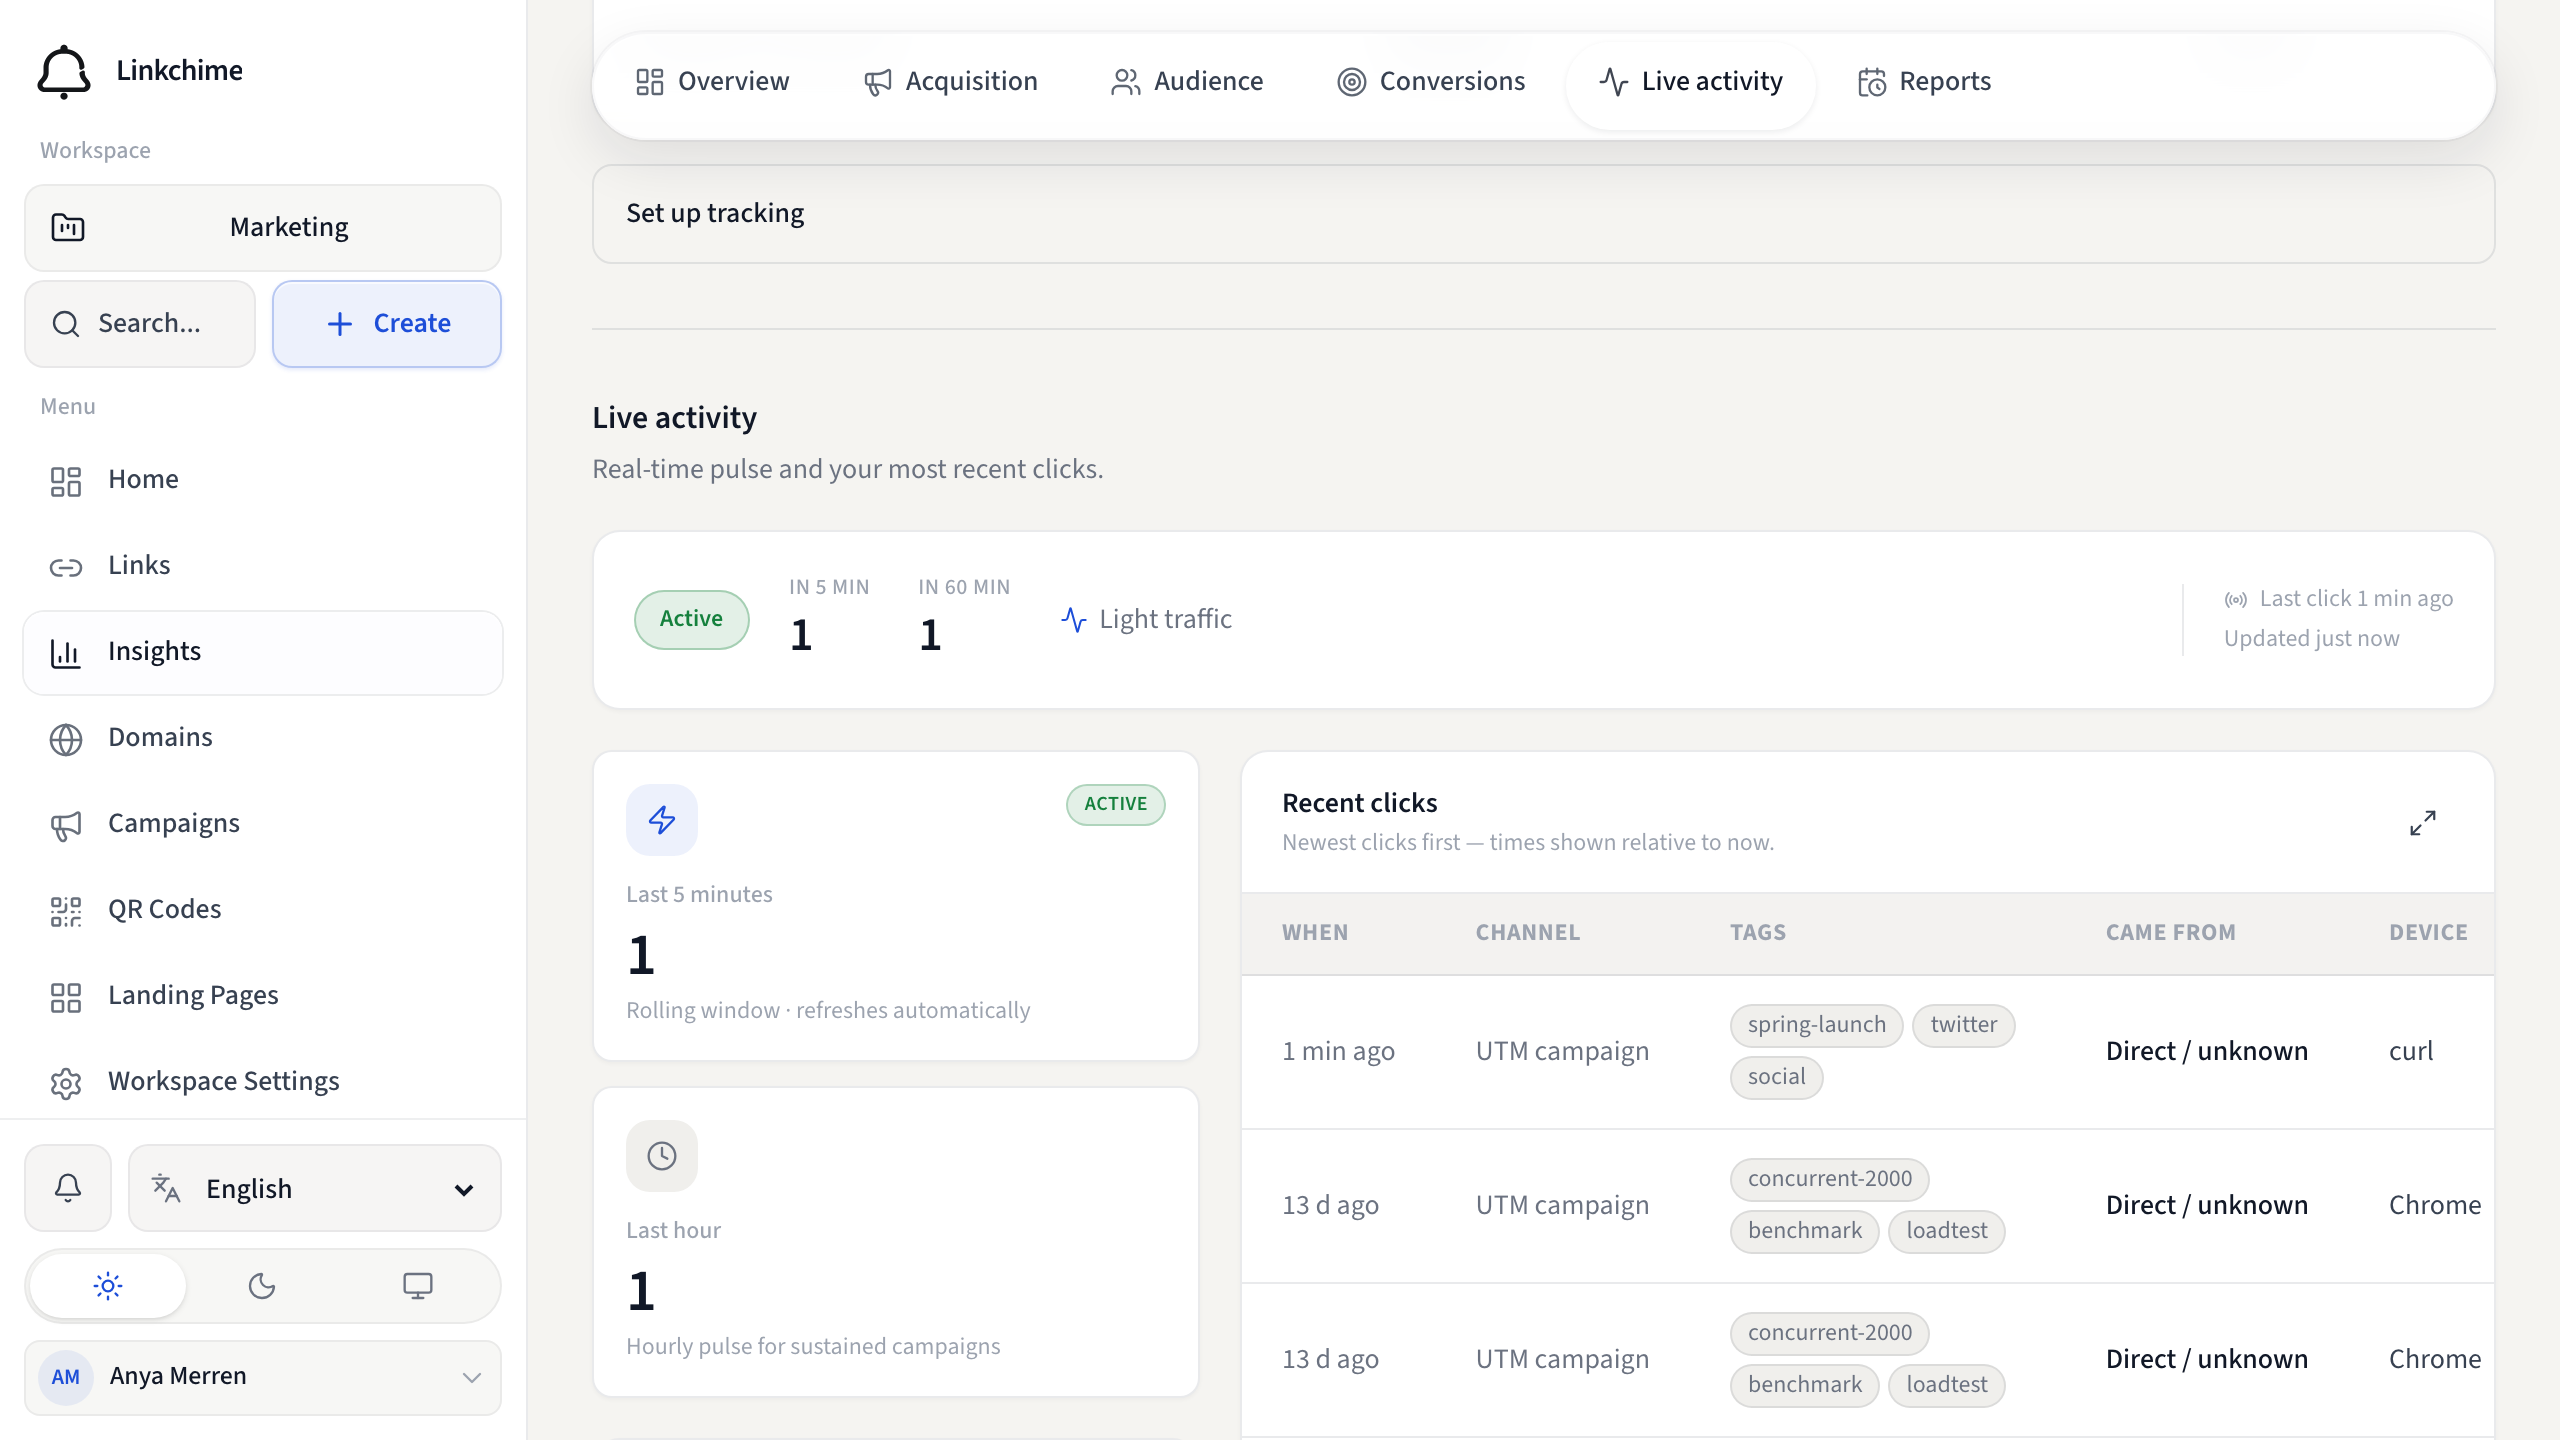Expand the Recent clicks panel
Image resolution: width=2560 pixels, height=1440 pixels.
[2422, 823]
